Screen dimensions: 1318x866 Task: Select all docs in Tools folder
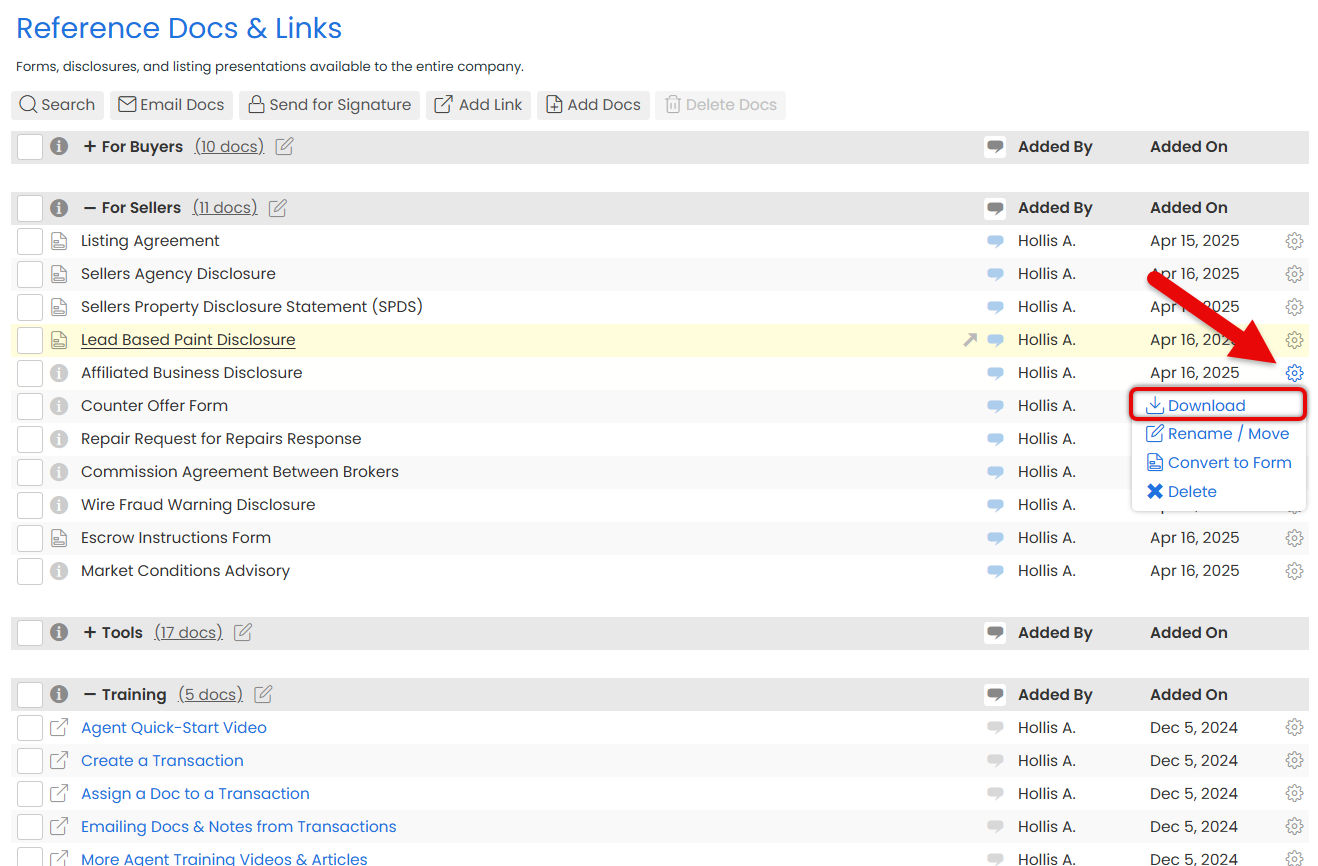[x=30, y=633]
